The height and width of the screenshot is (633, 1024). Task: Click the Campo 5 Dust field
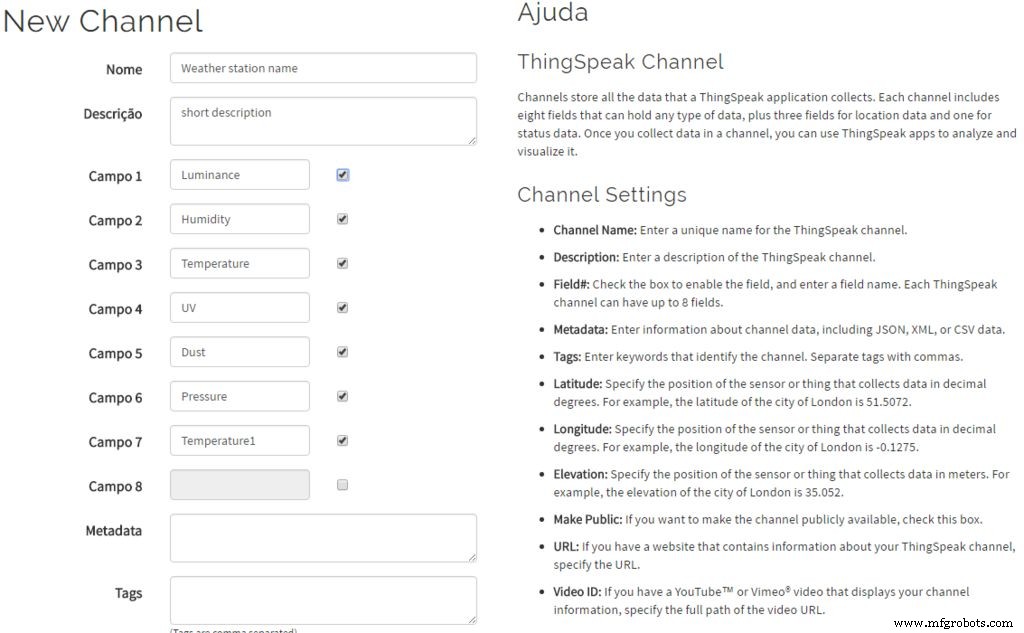coord(240,352)
